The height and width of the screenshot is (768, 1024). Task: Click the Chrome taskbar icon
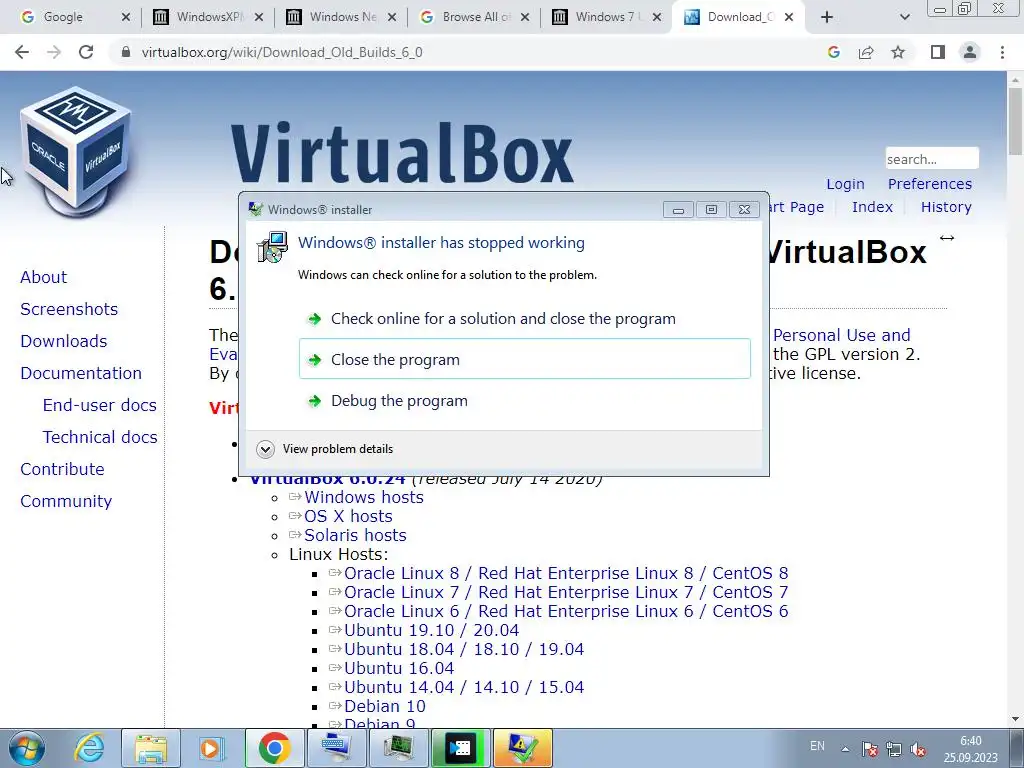[274, 748]
